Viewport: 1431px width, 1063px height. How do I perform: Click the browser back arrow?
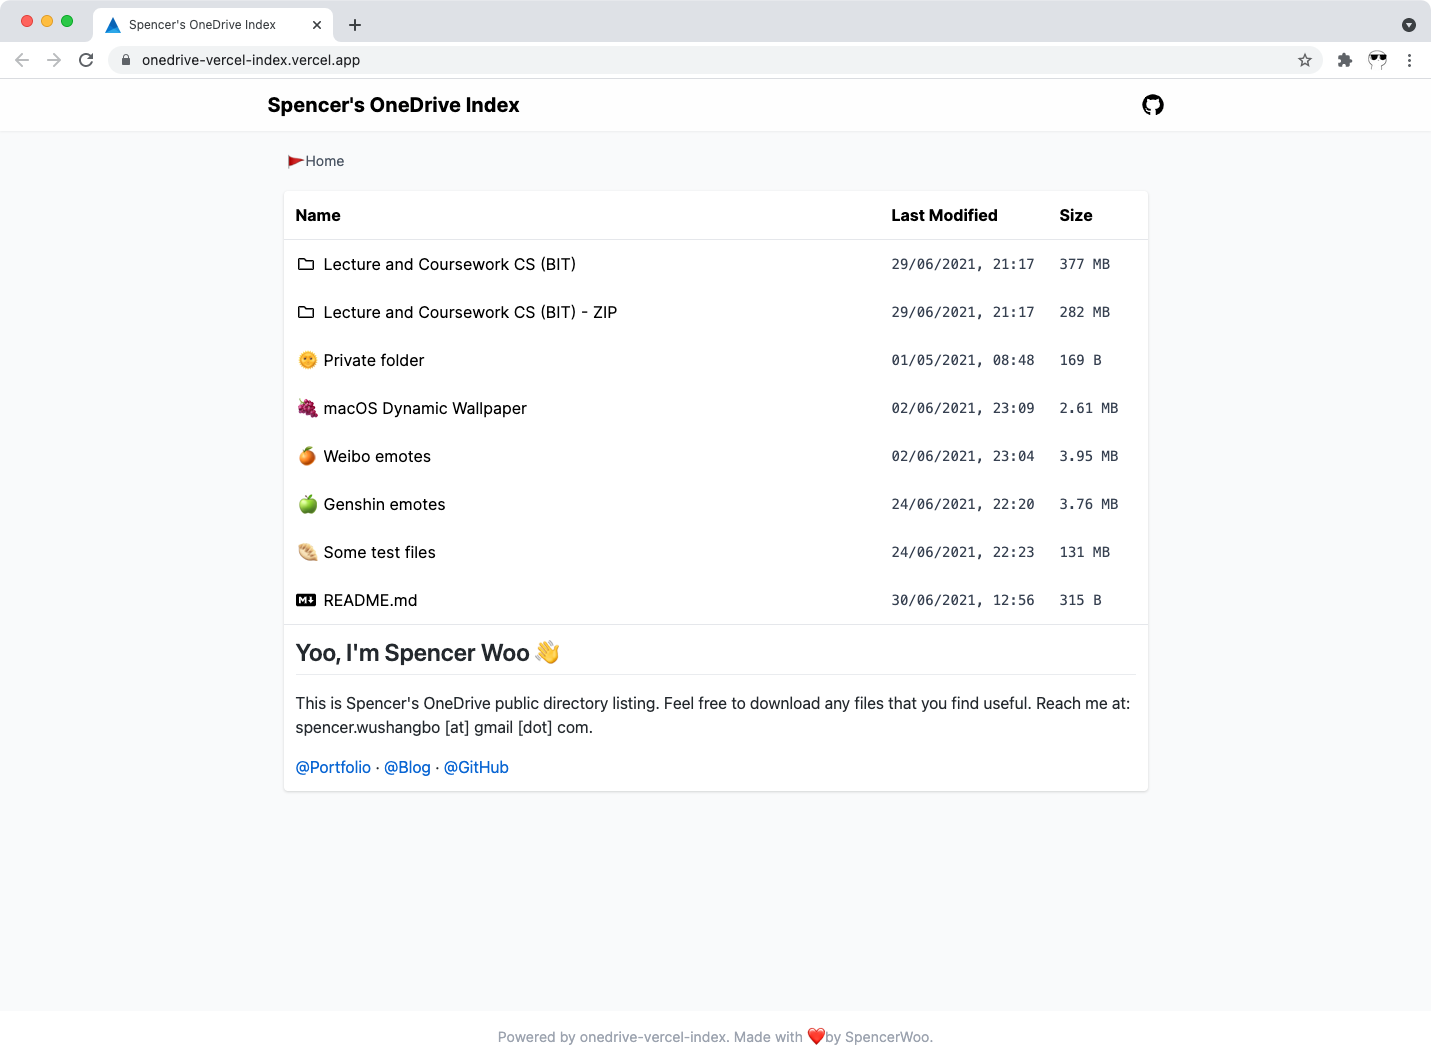point(22,60)
